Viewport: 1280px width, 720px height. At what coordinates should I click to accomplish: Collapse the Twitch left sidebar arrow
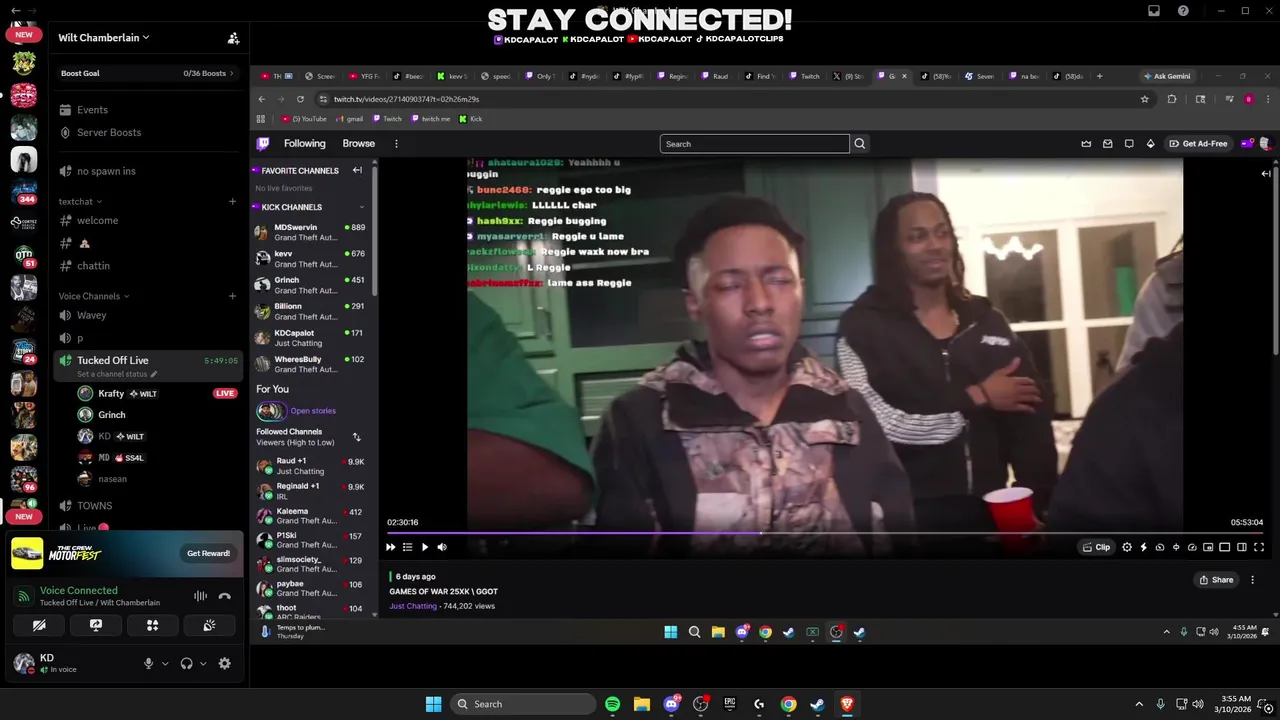(x=357, y=170)
